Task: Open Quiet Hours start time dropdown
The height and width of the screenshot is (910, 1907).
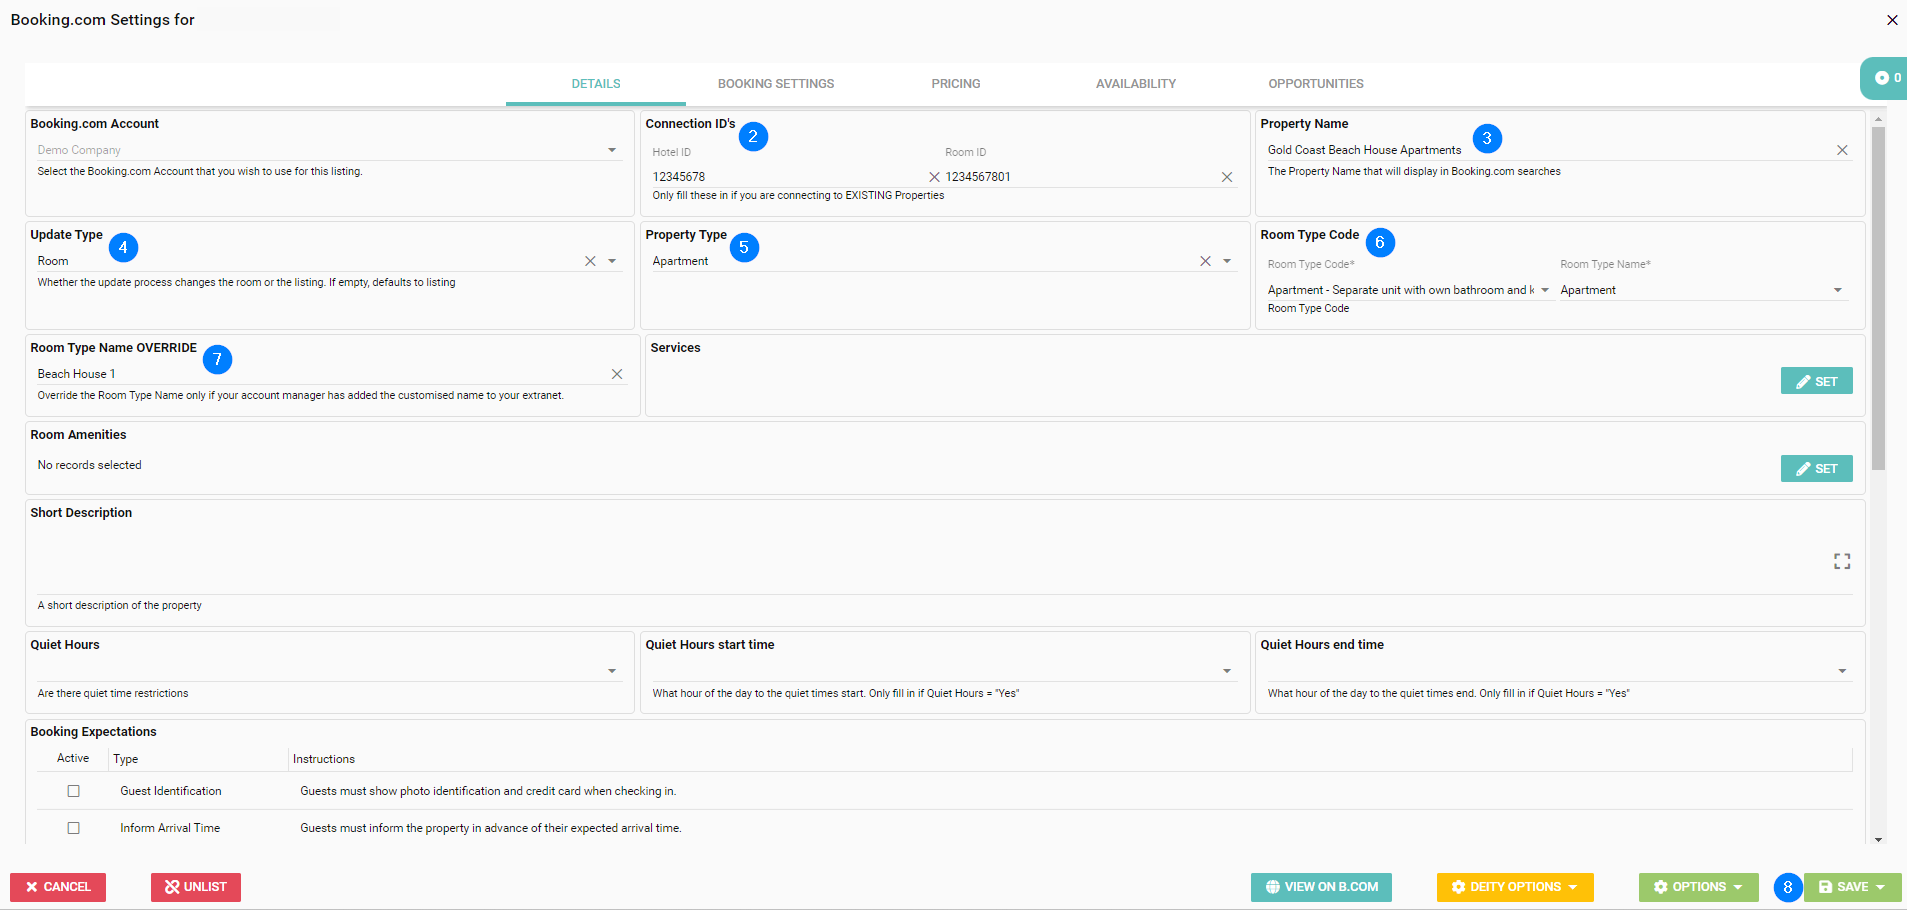Action: (x=1226, y=671)
